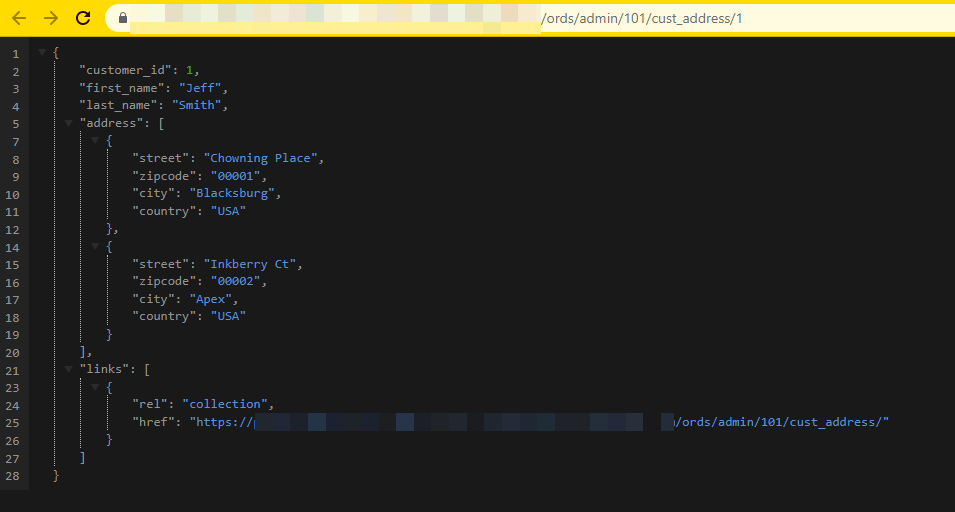Viewport: 955px width, 512px height.
Task: Select the "zipcode" key on line 16
Action: (x=164, y=281)
